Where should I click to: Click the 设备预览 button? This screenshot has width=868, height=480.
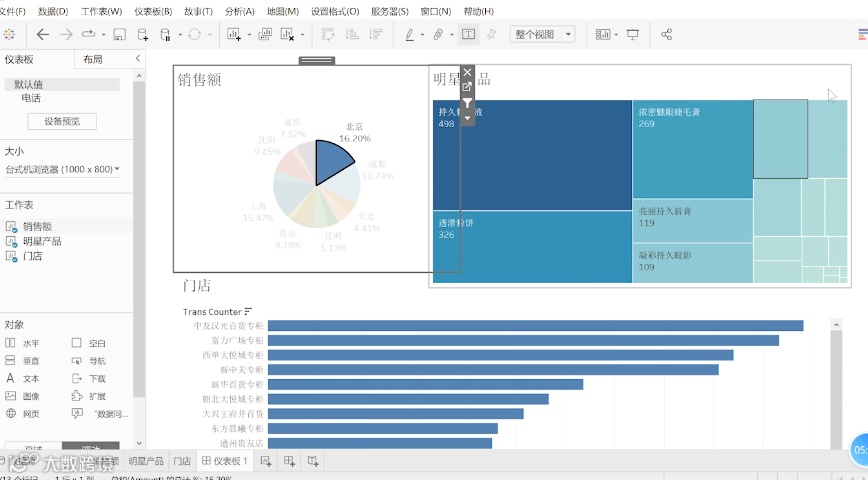point(62,121)
